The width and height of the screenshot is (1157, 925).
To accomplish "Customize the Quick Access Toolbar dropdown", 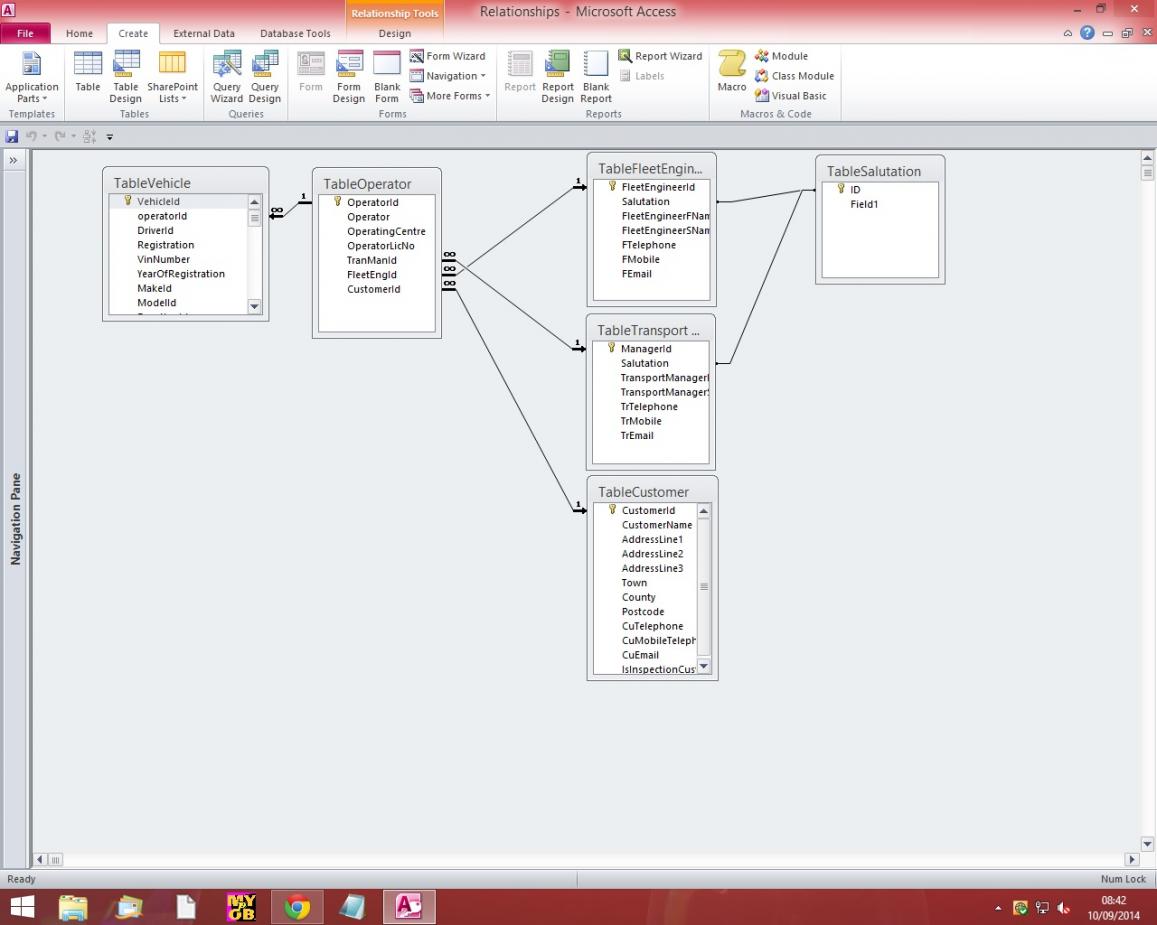I will tap(110, 136).
